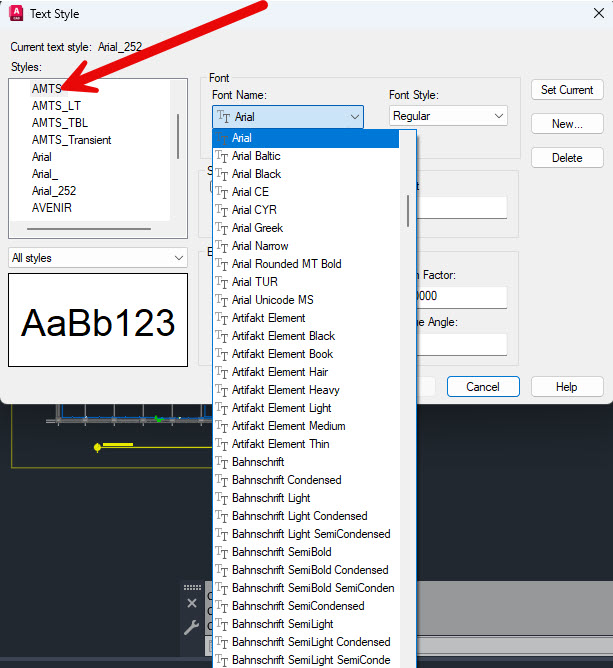Click the Styles list vertical scrollbar
Image resolution: width=613 pixels, height=668 pixels.
click(x=178, y=136)
